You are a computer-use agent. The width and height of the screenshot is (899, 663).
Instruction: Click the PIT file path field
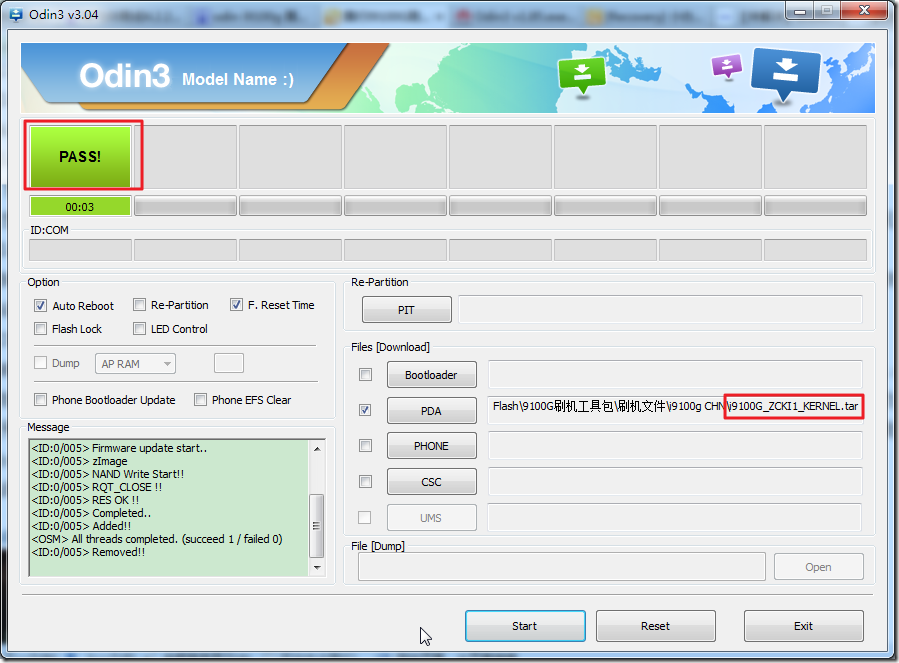coord(660,310)
